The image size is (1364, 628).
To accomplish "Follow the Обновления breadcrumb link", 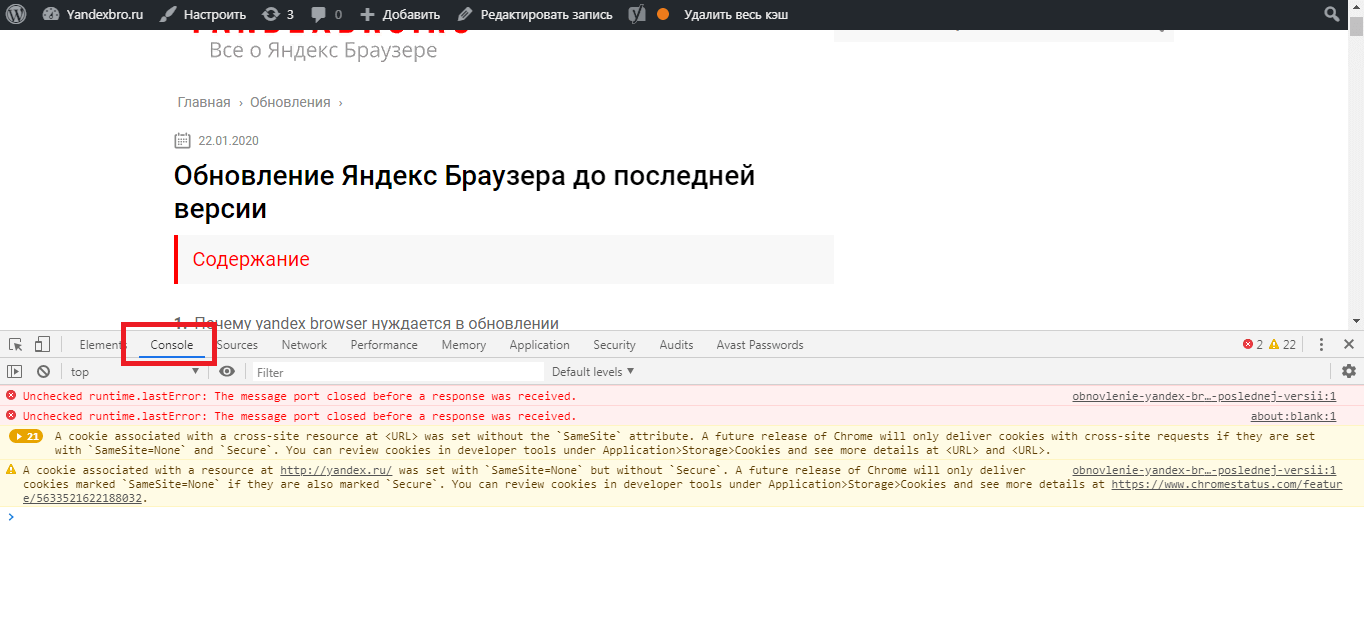I will tap(290, 102).
